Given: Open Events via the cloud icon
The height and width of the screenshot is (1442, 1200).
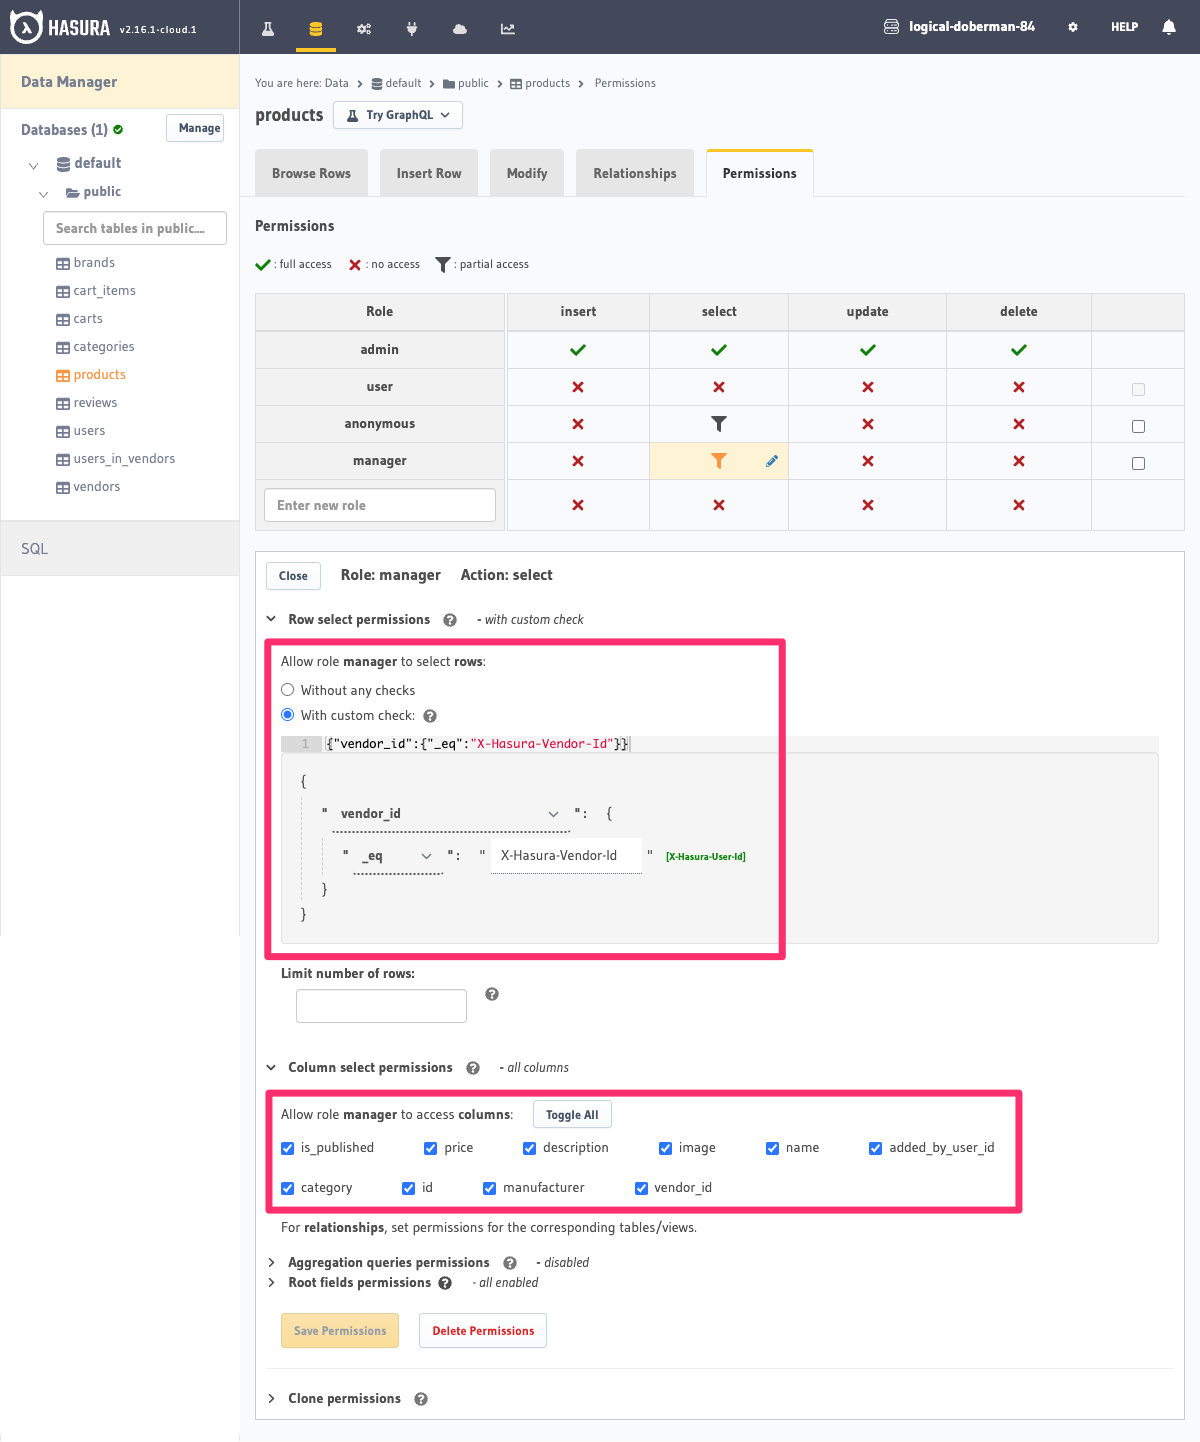Looking at the screenshot, I should click(x=459, y=27).
